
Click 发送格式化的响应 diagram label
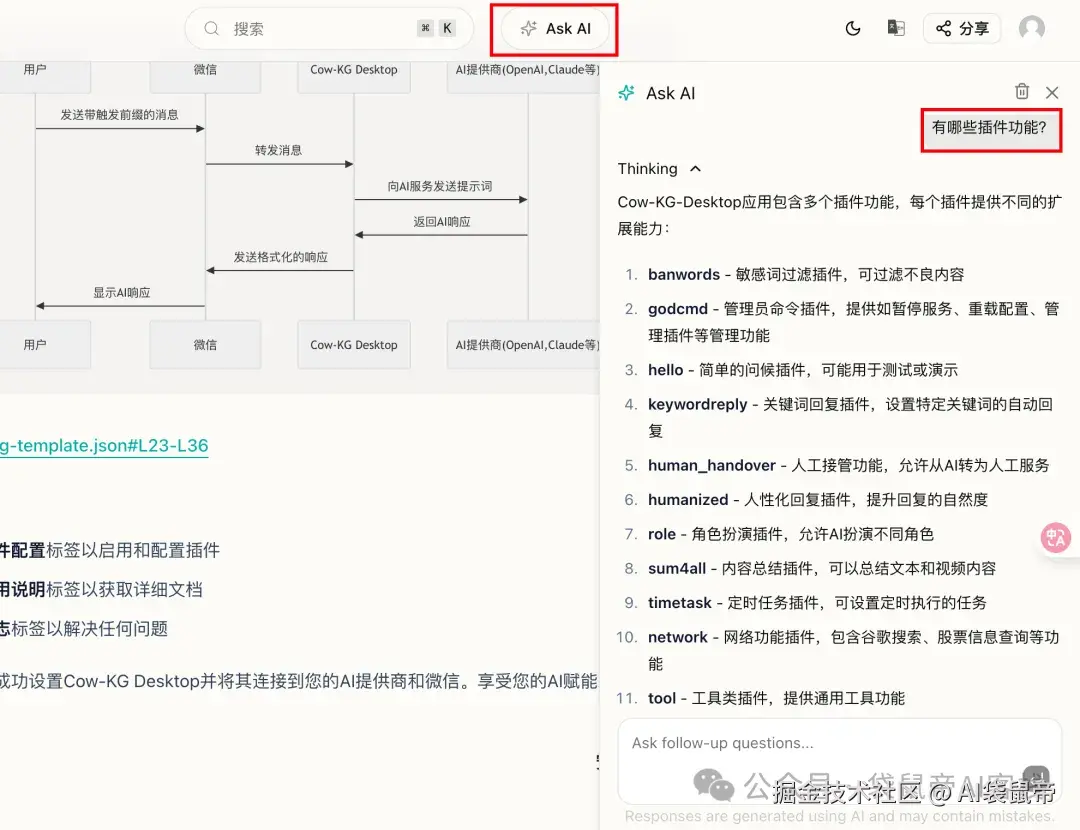click(280, 257)
